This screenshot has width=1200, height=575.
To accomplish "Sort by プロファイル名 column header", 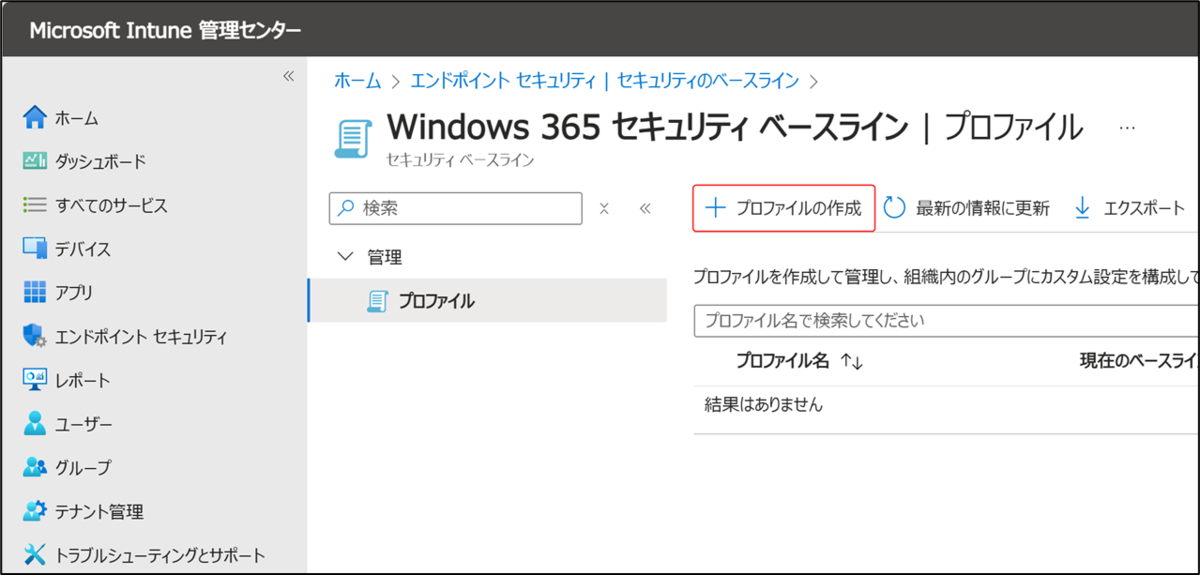I will click(799, 362).
